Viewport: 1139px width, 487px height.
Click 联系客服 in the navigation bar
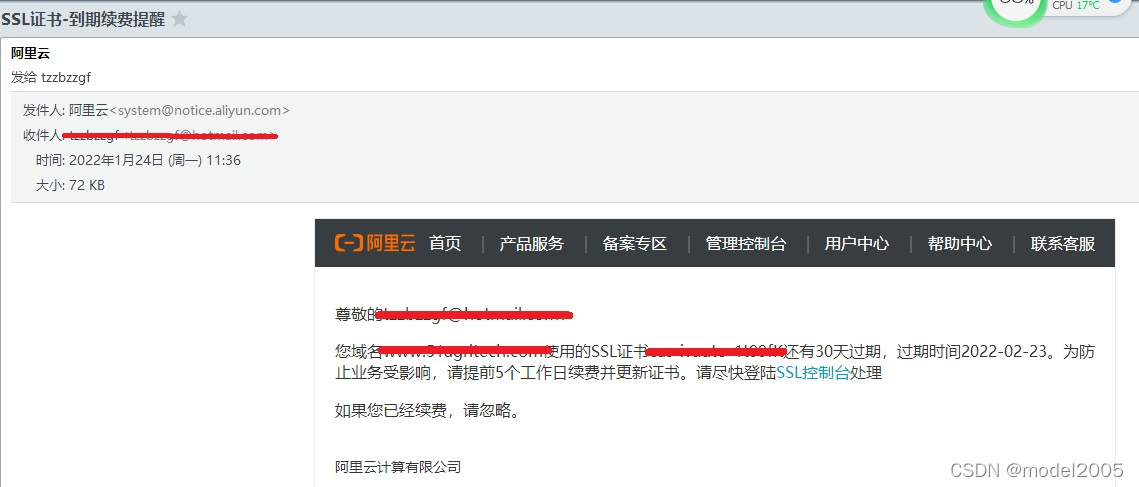click(1063, 244)
